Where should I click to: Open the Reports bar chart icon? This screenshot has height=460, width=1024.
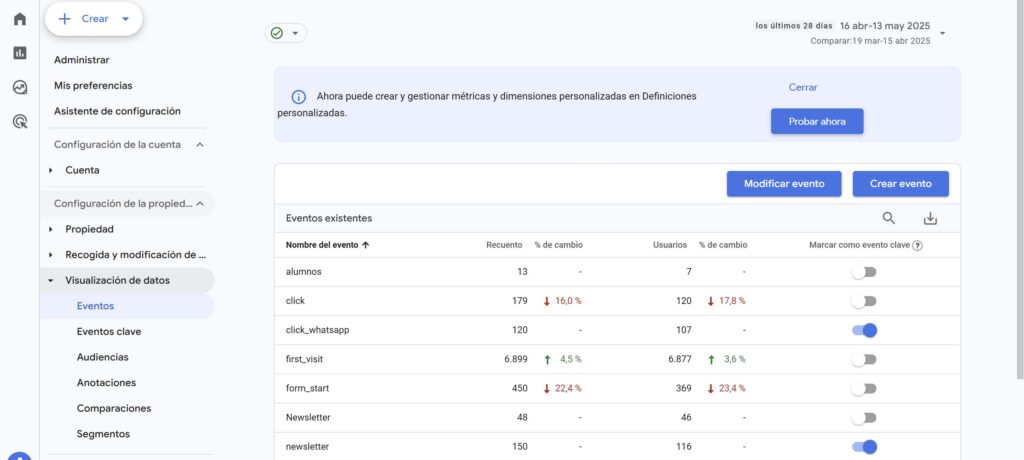19,53
